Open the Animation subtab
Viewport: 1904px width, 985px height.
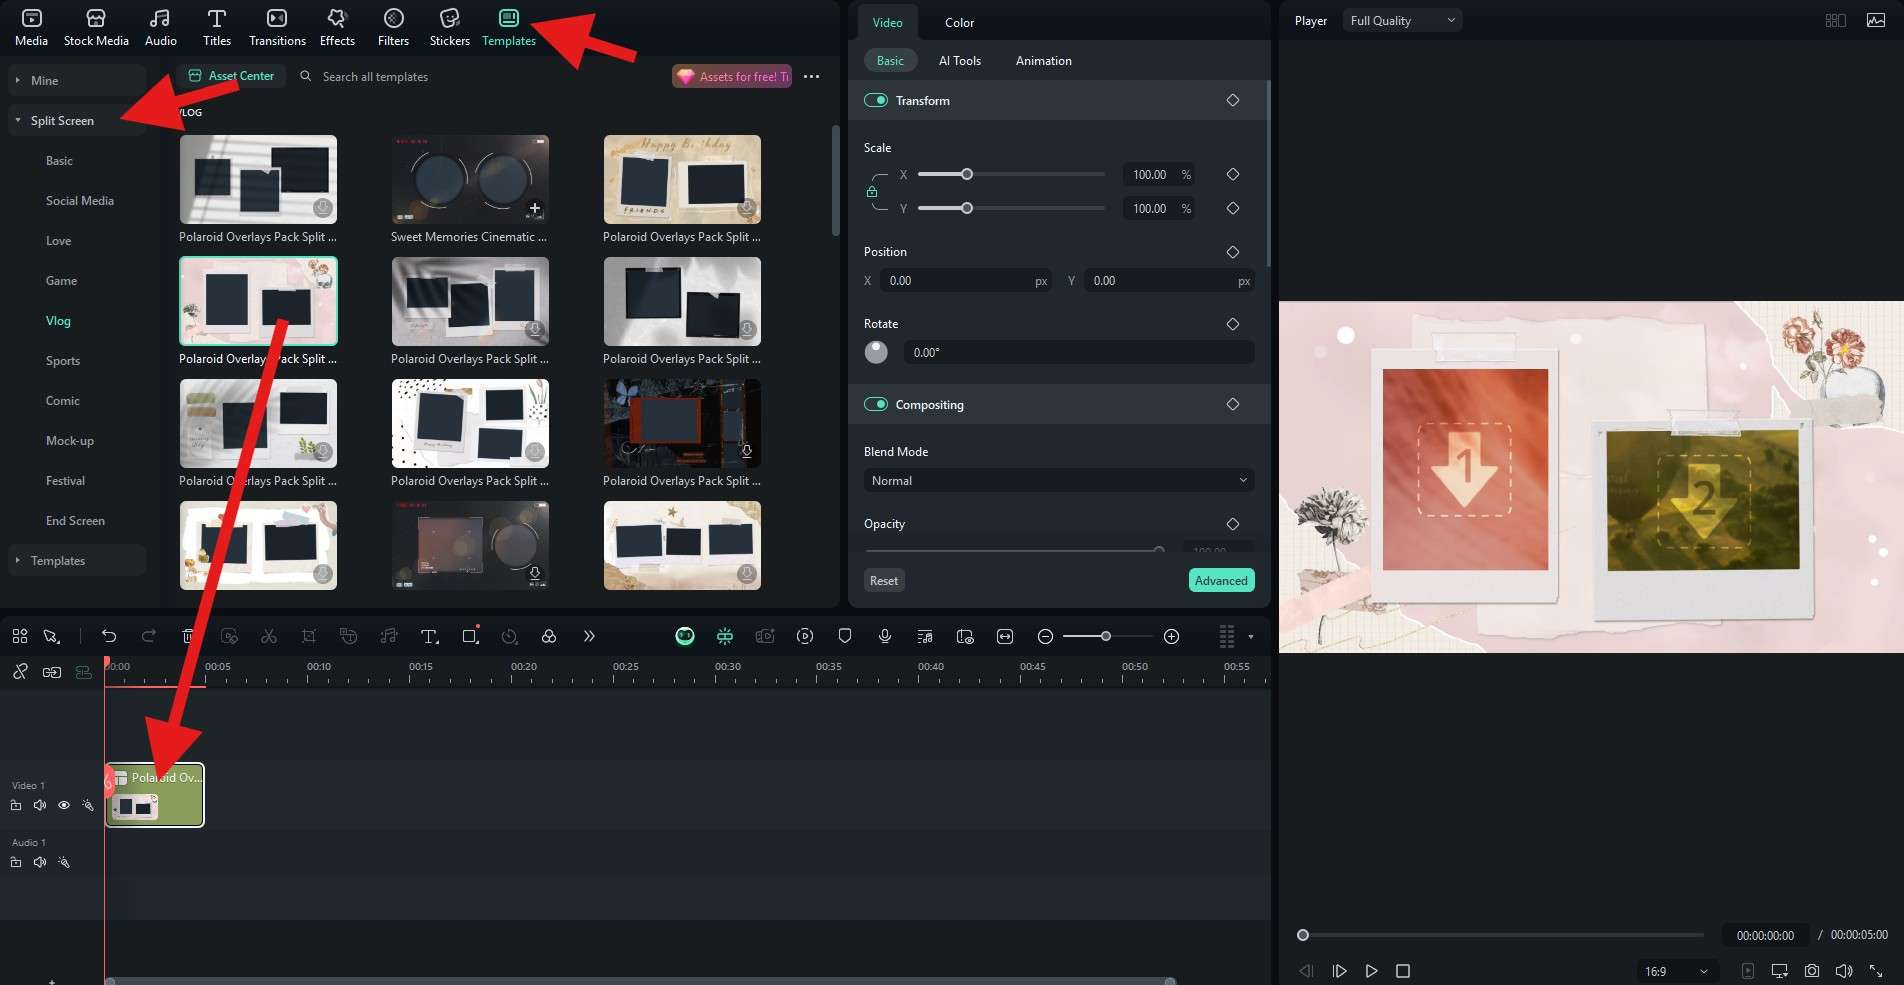[x=1043, y=60]
